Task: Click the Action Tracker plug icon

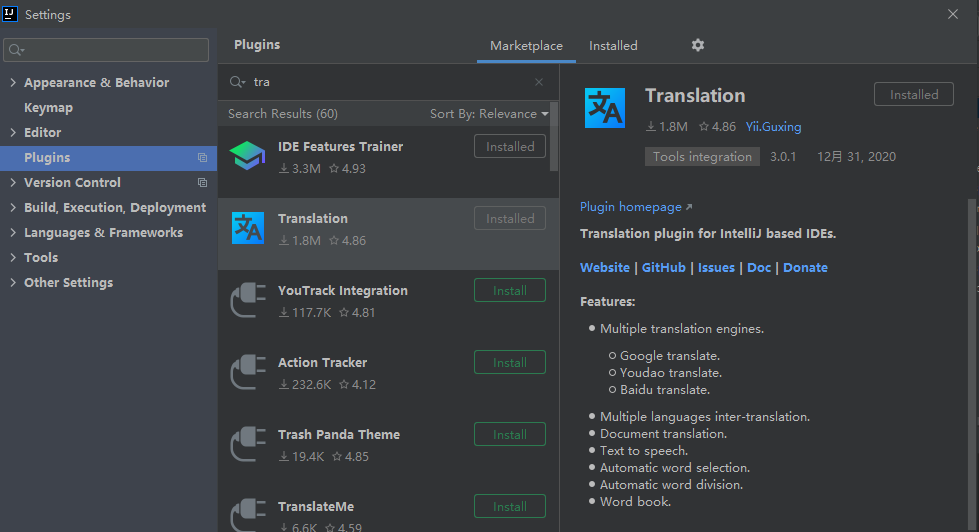Action: 247,372
